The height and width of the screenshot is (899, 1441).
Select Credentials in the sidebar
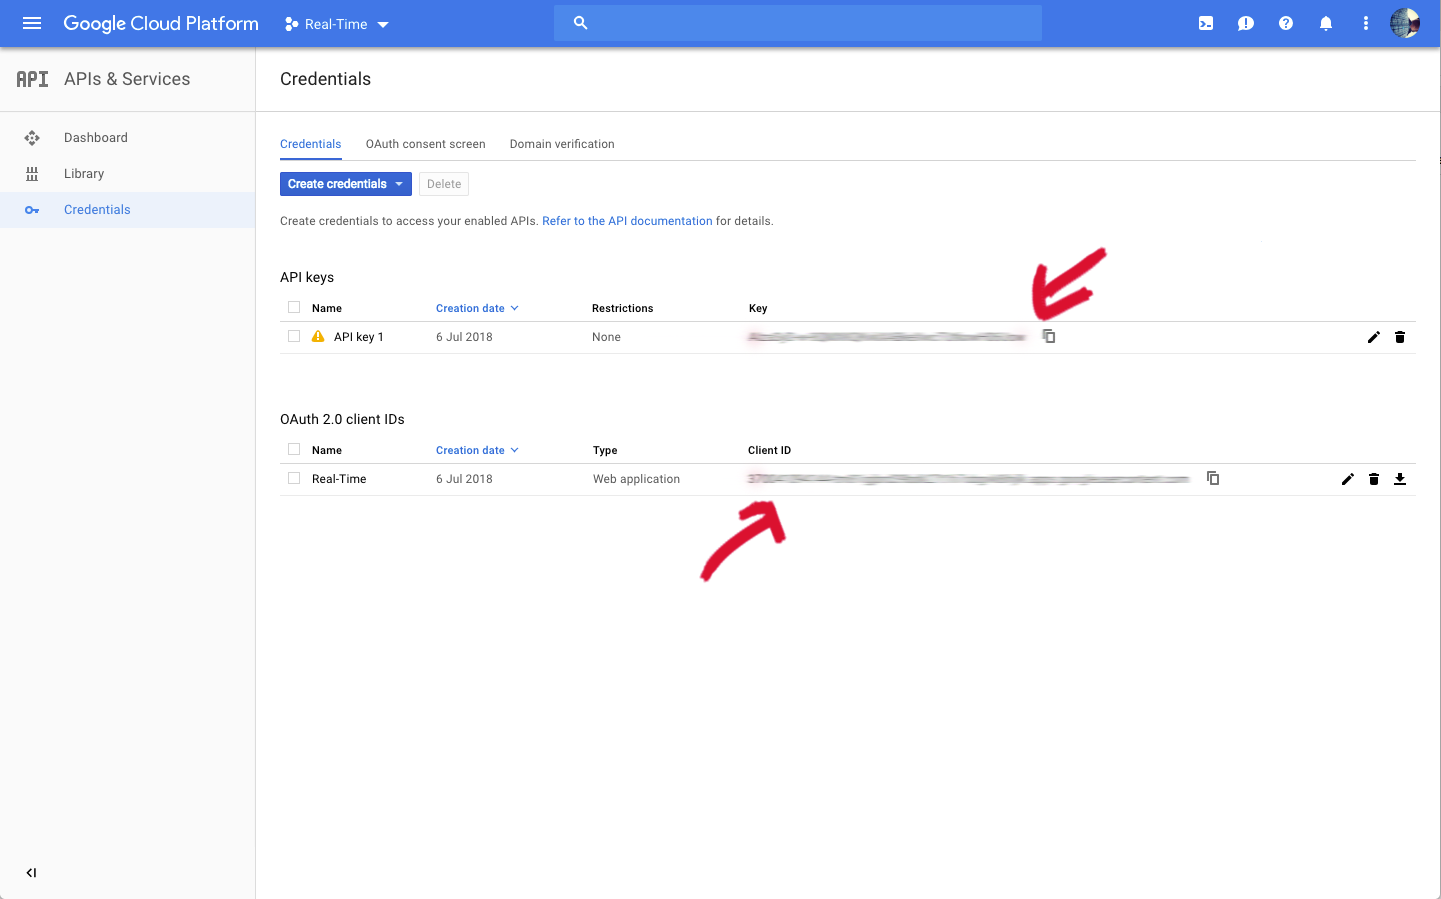point(97,210)
